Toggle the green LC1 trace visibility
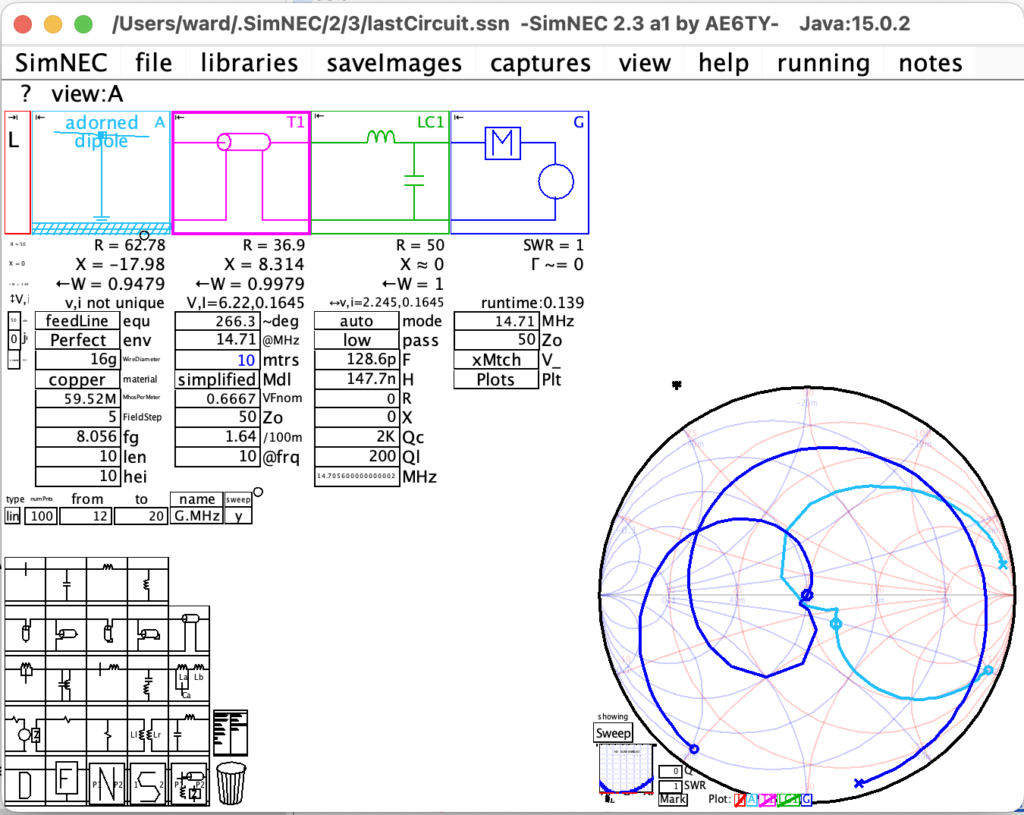 [788, 800]
